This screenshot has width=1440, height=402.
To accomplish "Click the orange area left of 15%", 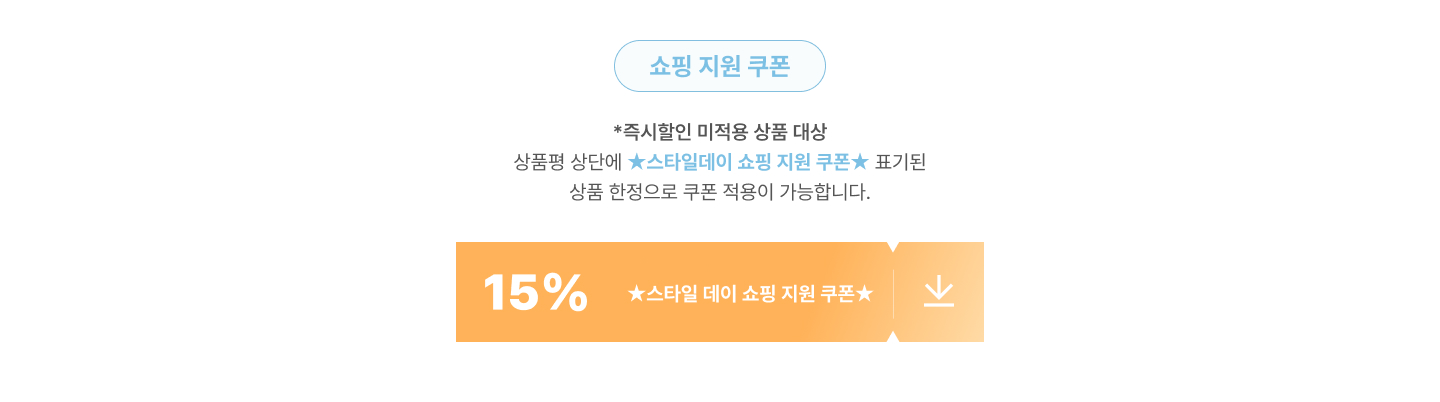I will pos(469,292).
